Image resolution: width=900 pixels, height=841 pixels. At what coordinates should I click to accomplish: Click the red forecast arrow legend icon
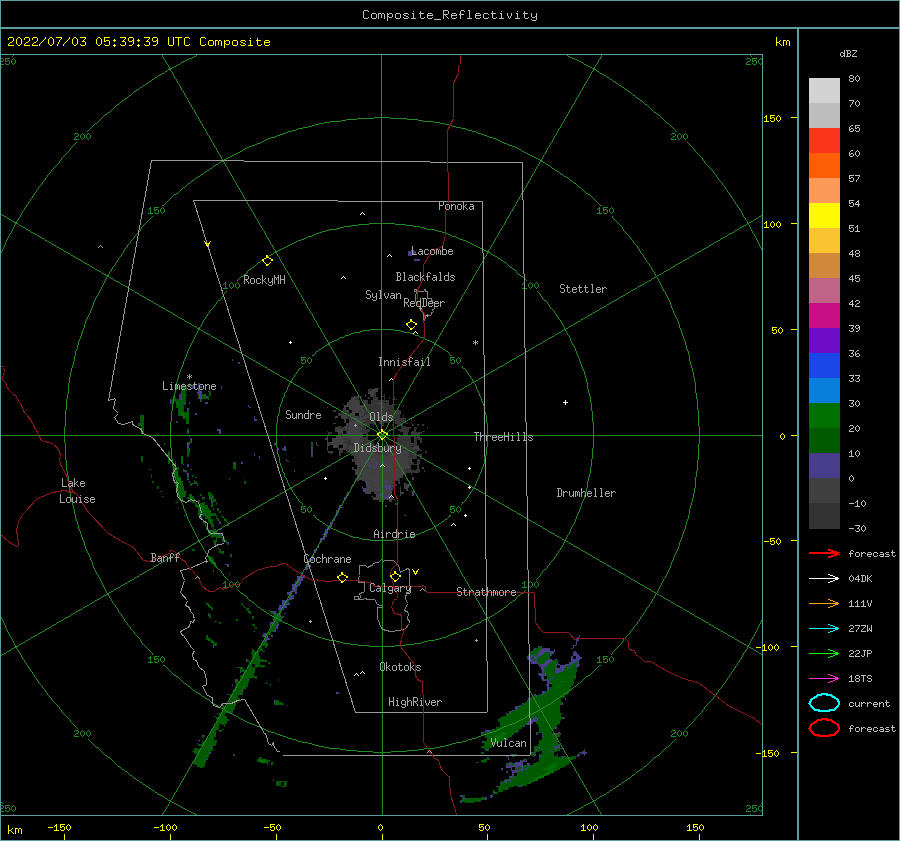point(824,553)
